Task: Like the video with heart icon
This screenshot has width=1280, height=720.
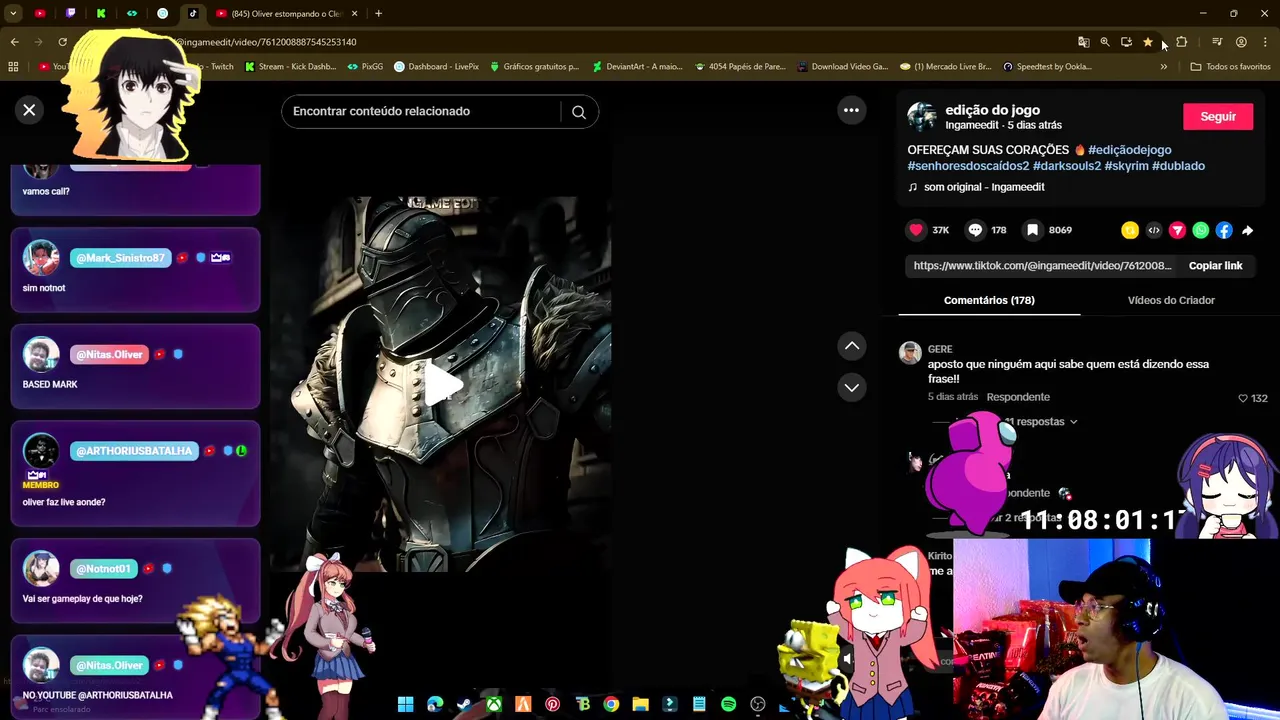Action: 916,230
